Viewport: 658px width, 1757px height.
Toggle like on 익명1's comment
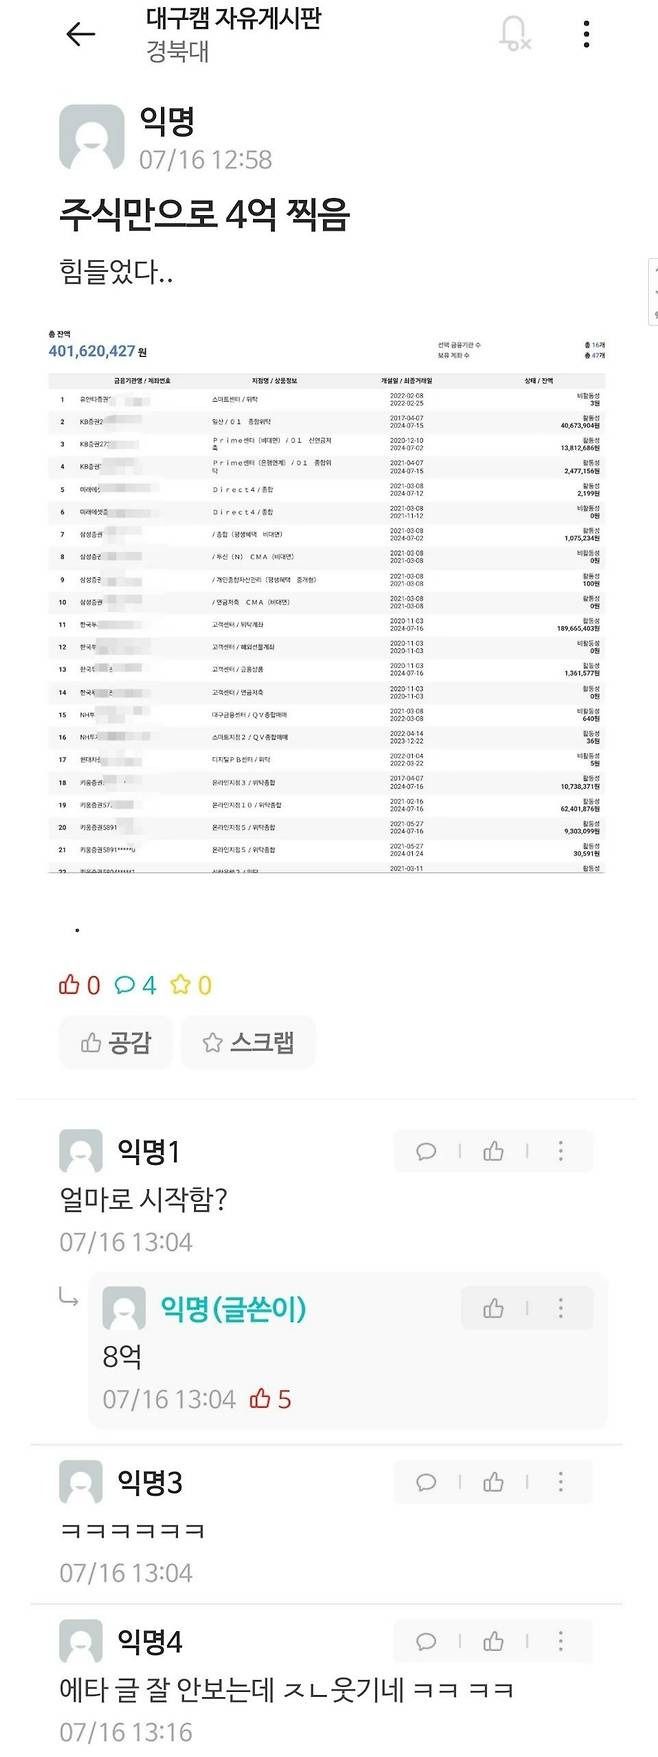[491, 1150]
